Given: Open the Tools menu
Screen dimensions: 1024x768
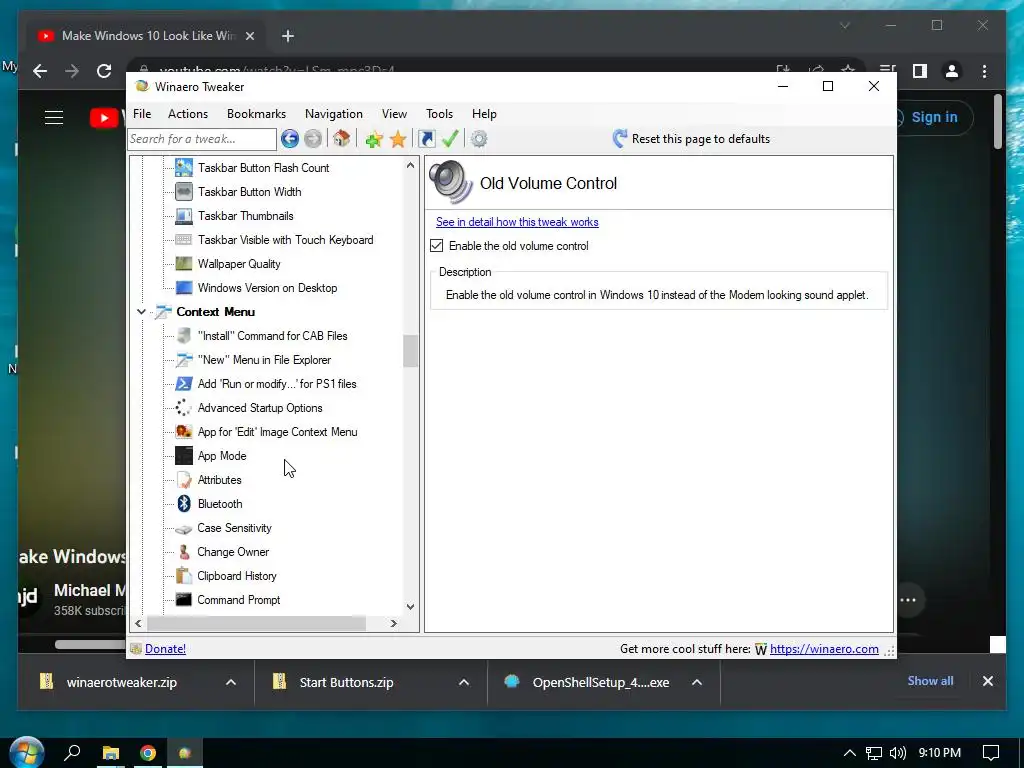Looking at the screenshot, I should (440, 114).
